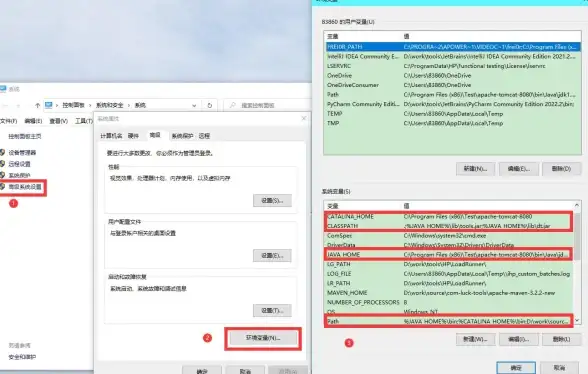The width and height of the screenshot is (588, 374).
Task: Click the refresh icon beside the address bar
Action: click(210, 105)
